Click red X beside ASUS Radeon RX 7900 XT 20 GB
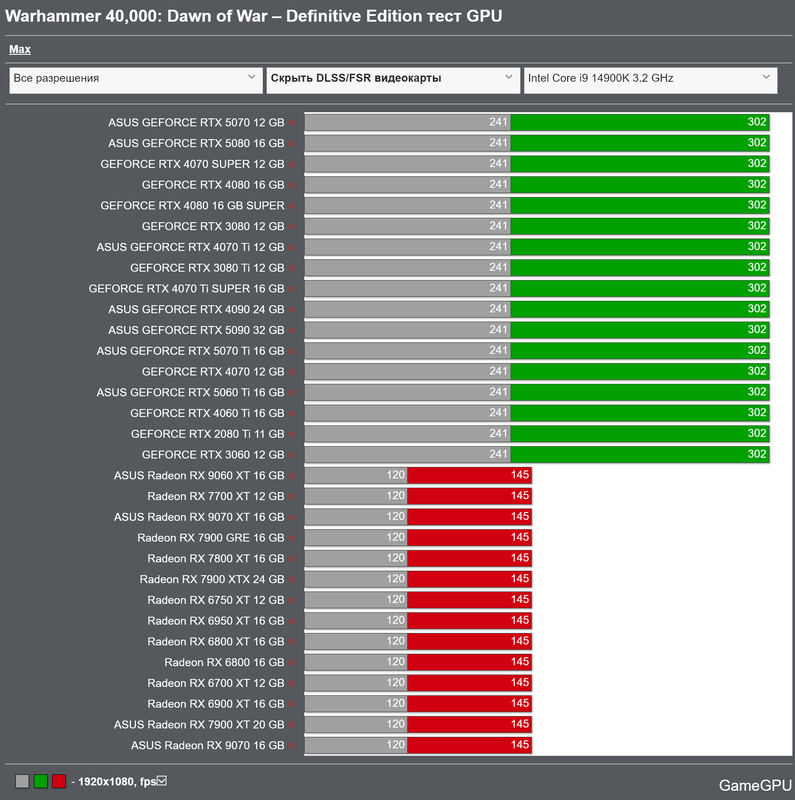The width and height of the screenshot is (795, 800). (x=291, y=725)
